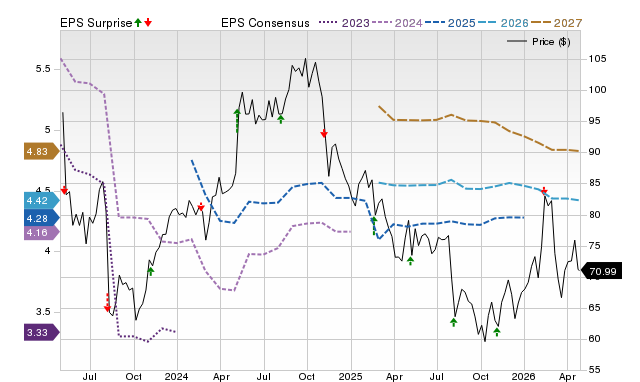This screenshot has height=382, width=640.
Task: Select the green EPS beat arrow of August 2025
Action: pyautogui.click(x=453, y=322)
